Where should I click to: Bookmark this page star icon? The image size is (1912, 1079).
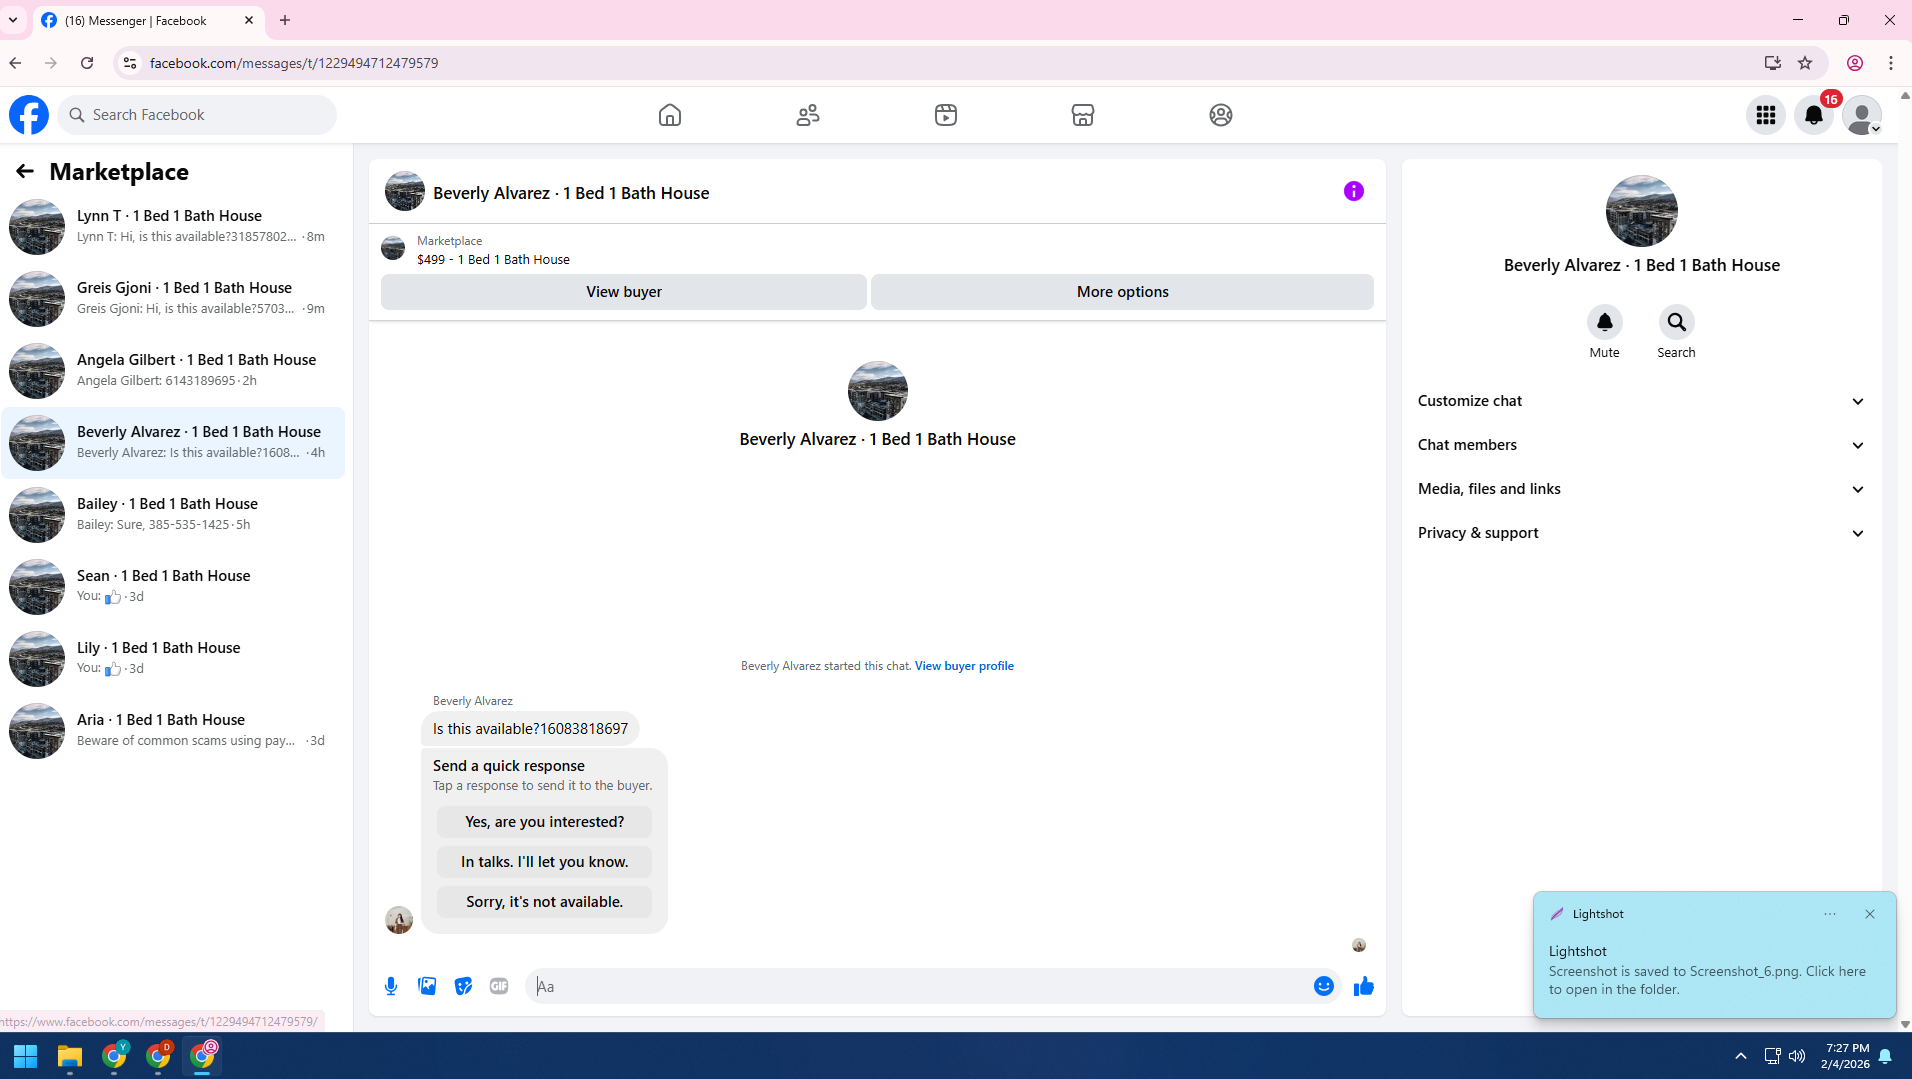[x=1805, y=63]
